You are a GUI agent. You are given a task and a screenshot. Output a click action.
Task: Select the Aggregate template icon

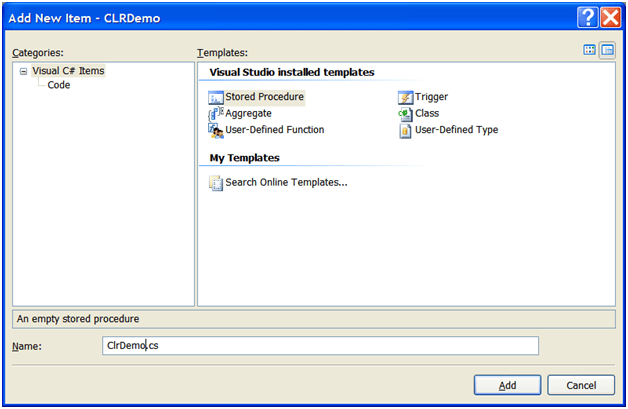[x=216, y=114]
